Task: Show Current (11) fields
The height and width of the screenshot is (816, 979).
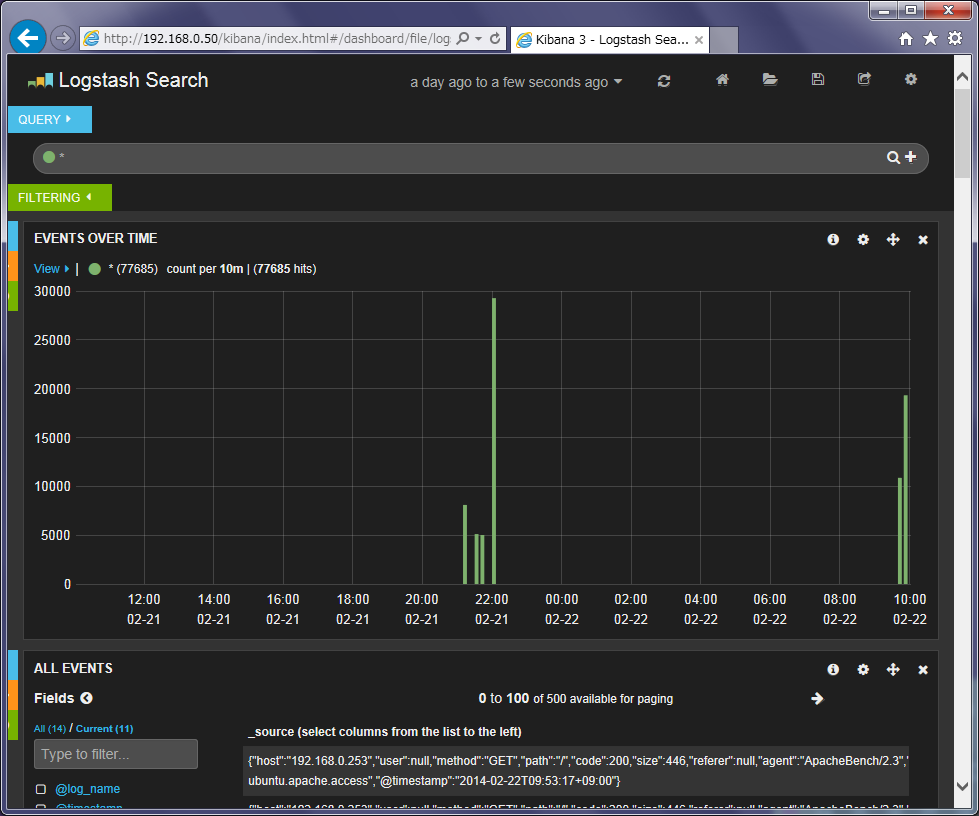Action: (104, 729)
